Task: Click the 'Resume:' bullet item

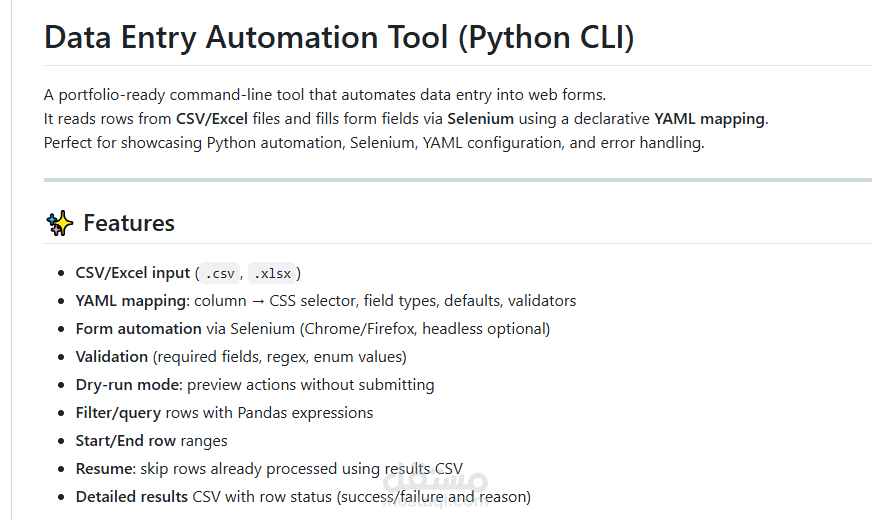Action: [269, 469]
